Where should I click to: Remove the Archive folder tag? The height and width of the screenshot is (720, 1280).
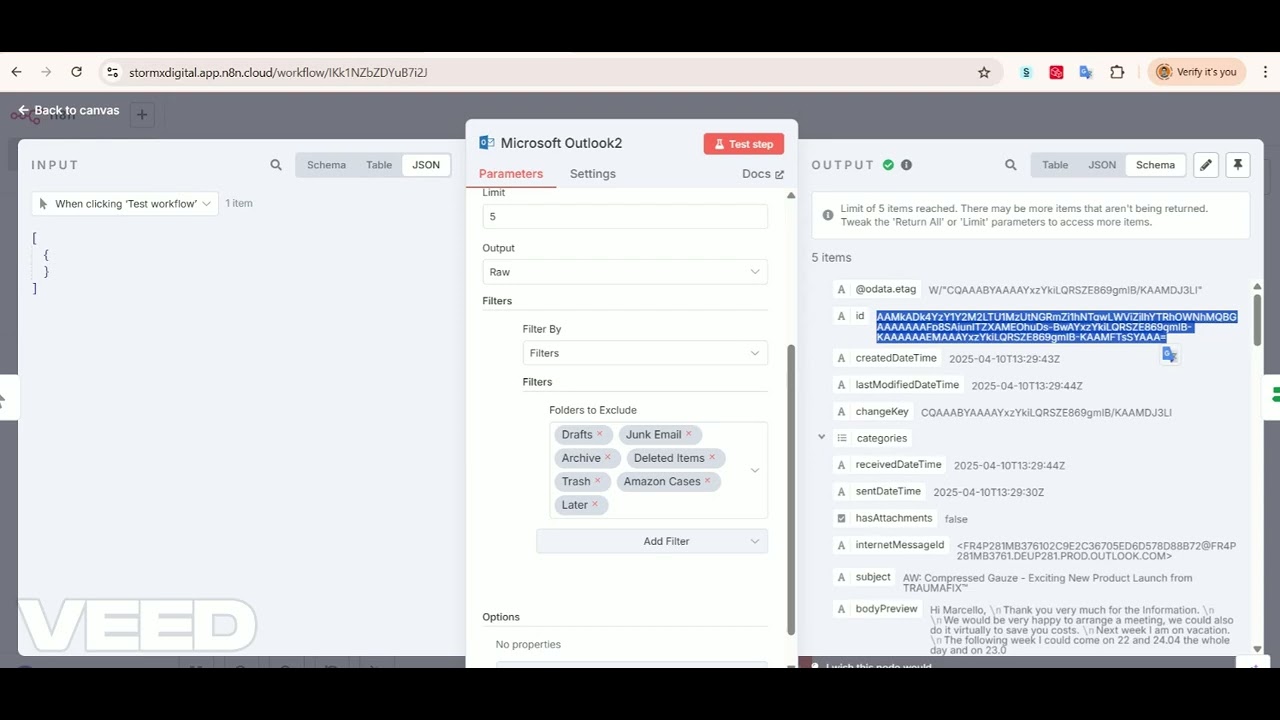point(607,458)
